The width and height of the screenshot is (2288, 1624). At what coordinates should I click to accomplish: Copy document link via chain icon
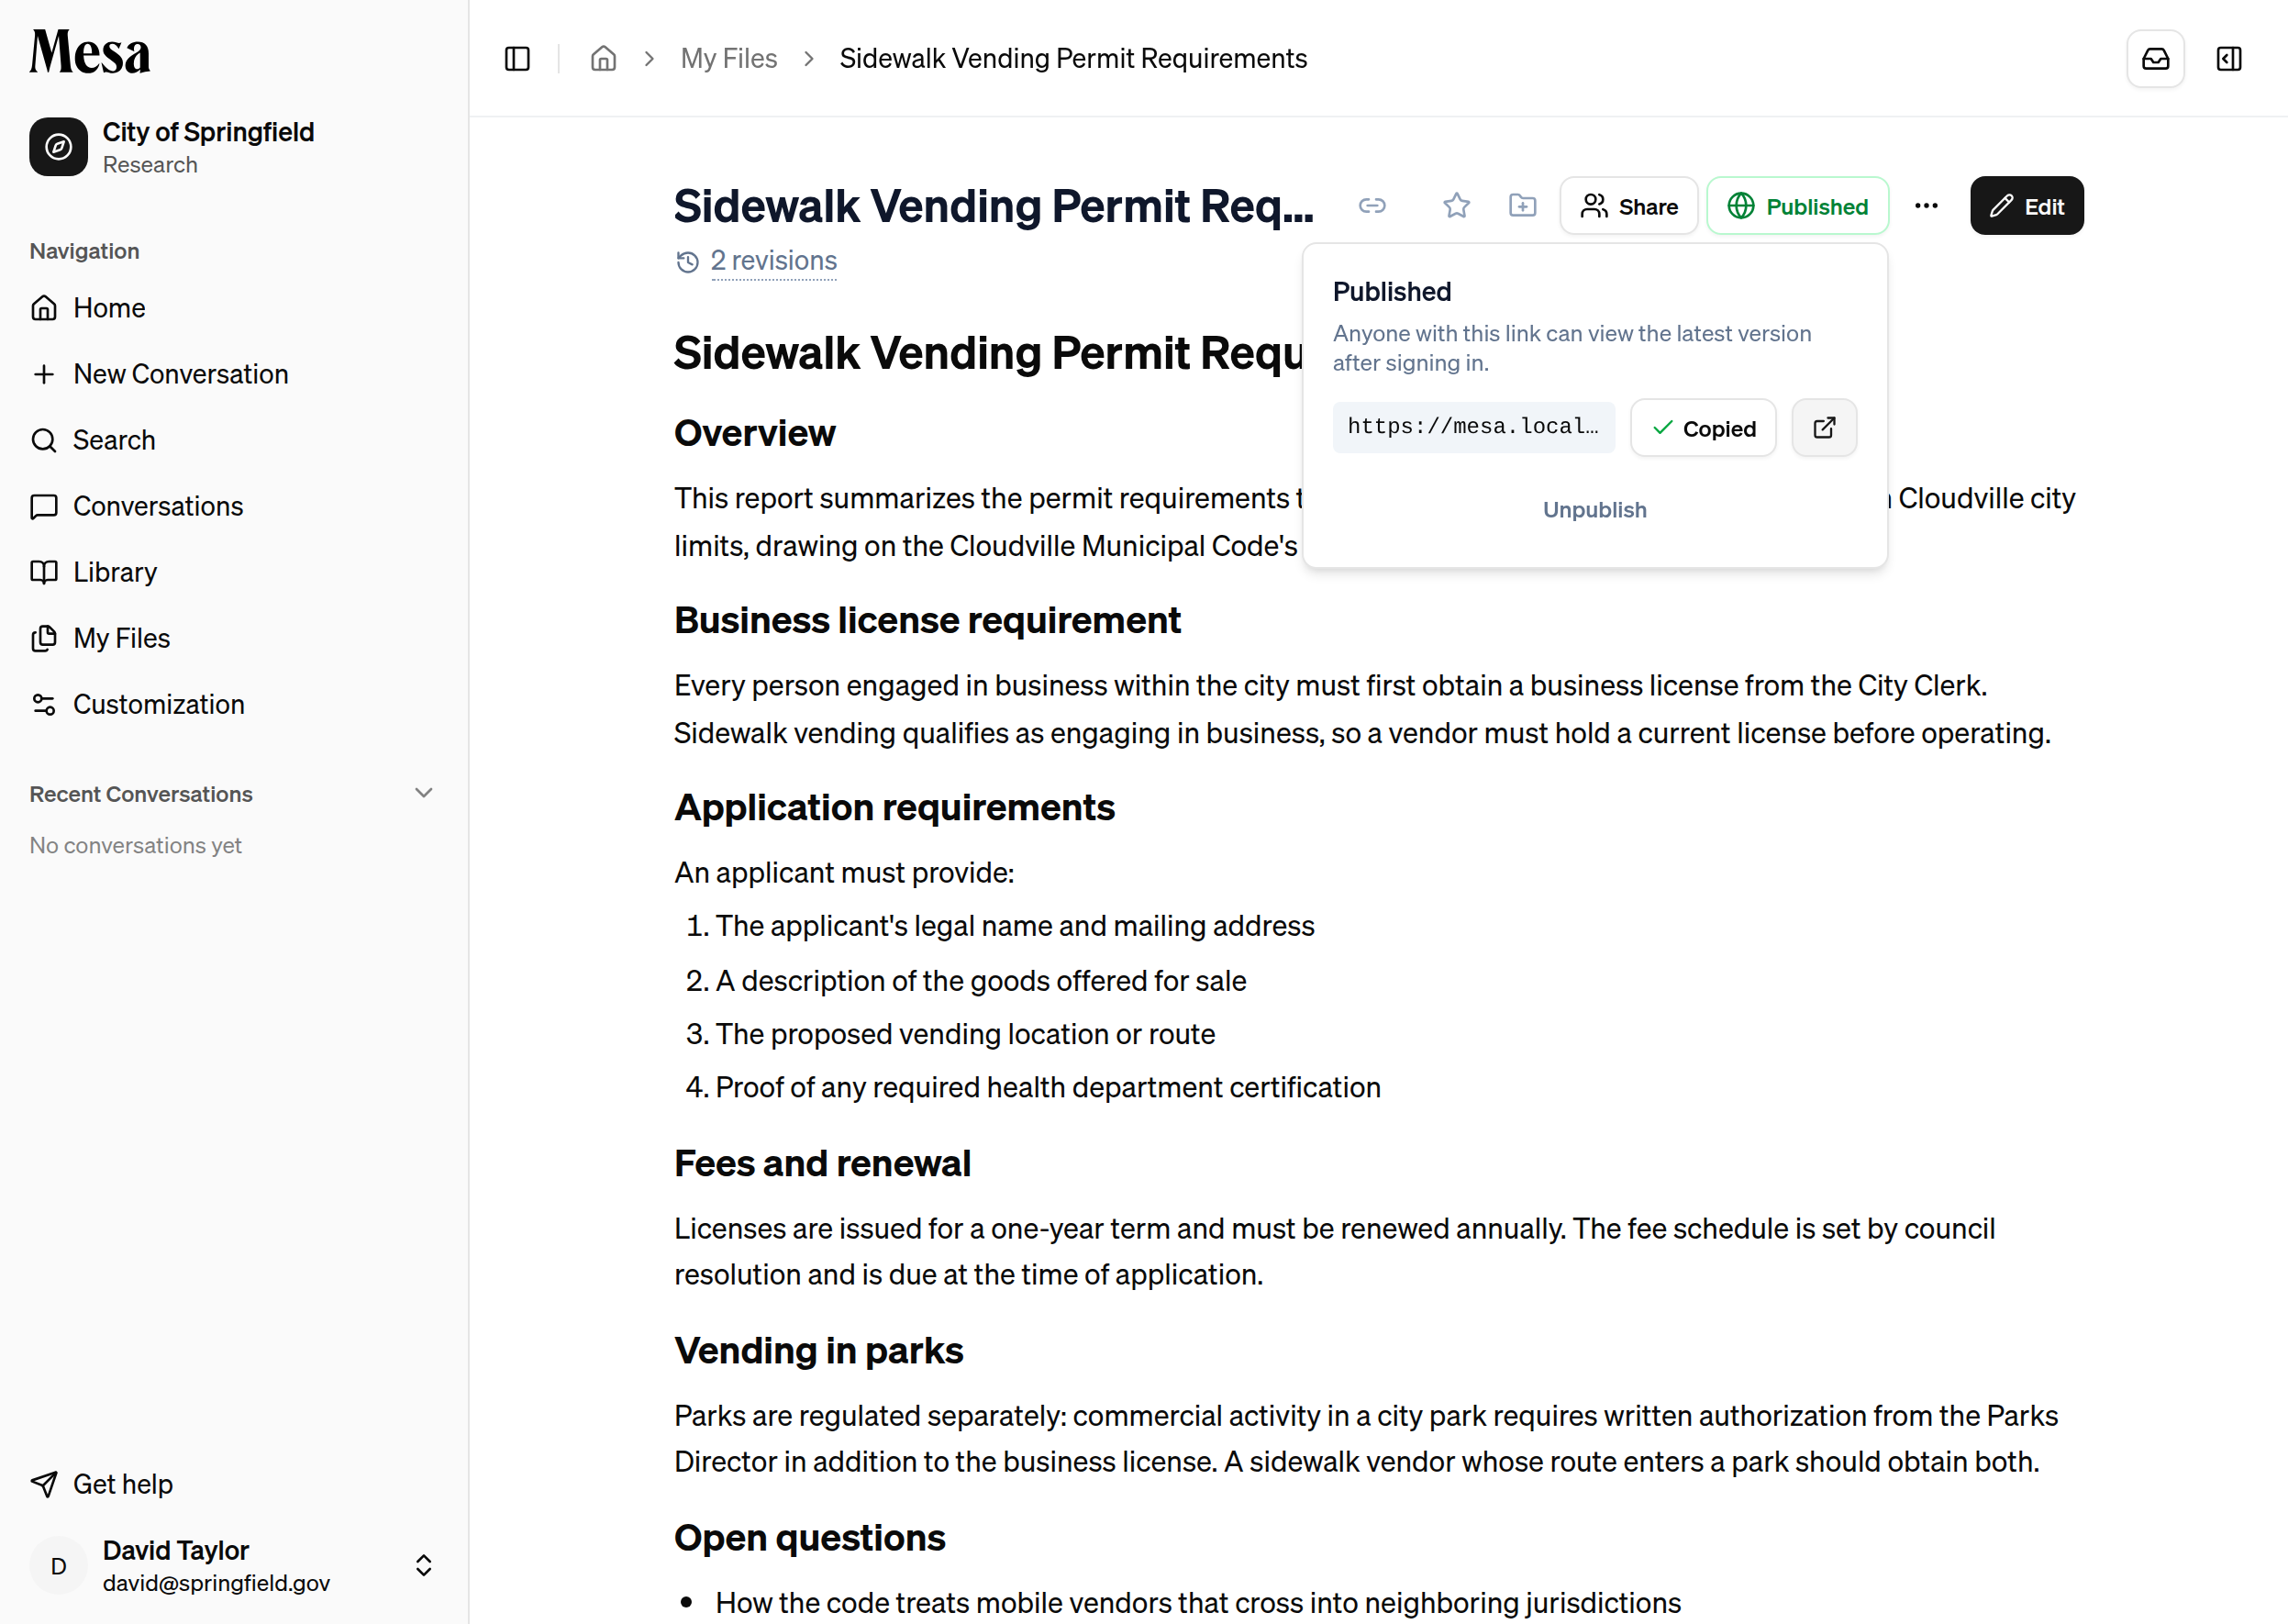click(1372, 206)
